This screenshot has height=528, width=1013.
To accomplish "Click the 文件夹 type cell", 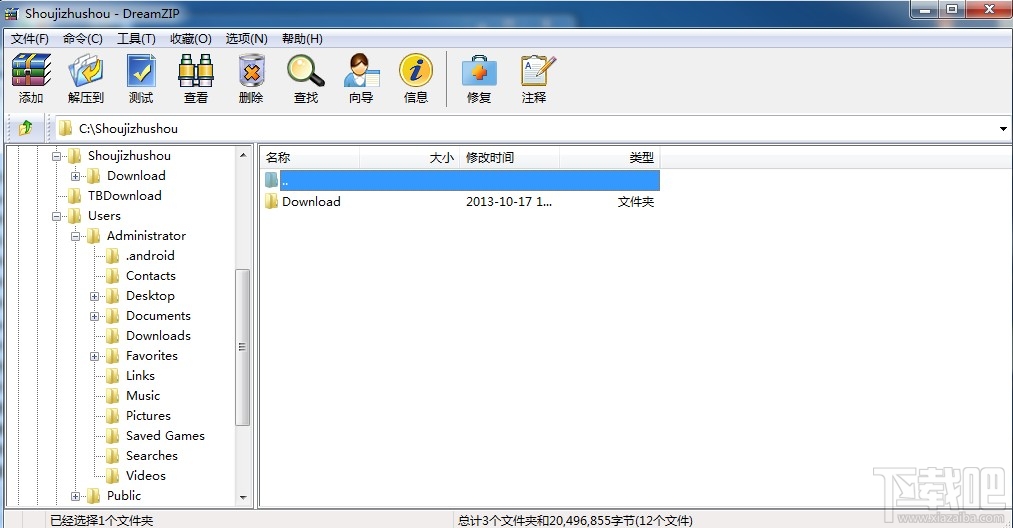I will click(x=636, y=202).
